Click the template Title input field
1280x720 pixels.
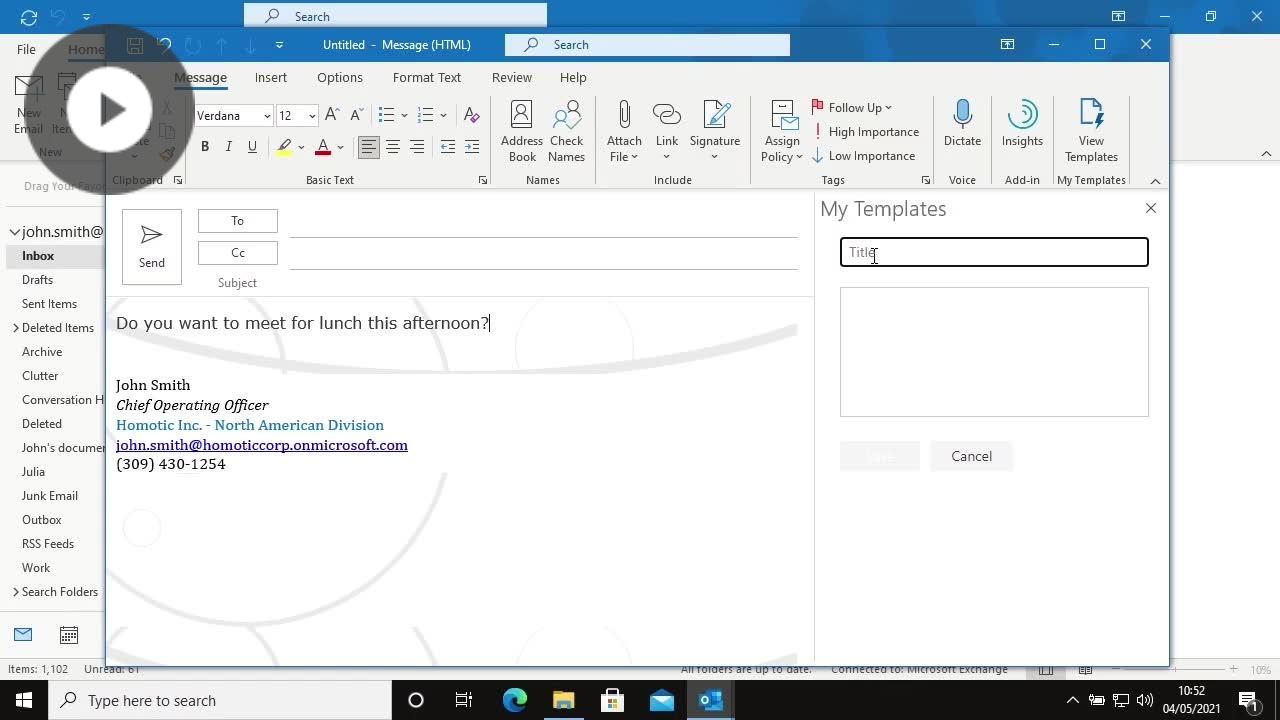[994, 252]
